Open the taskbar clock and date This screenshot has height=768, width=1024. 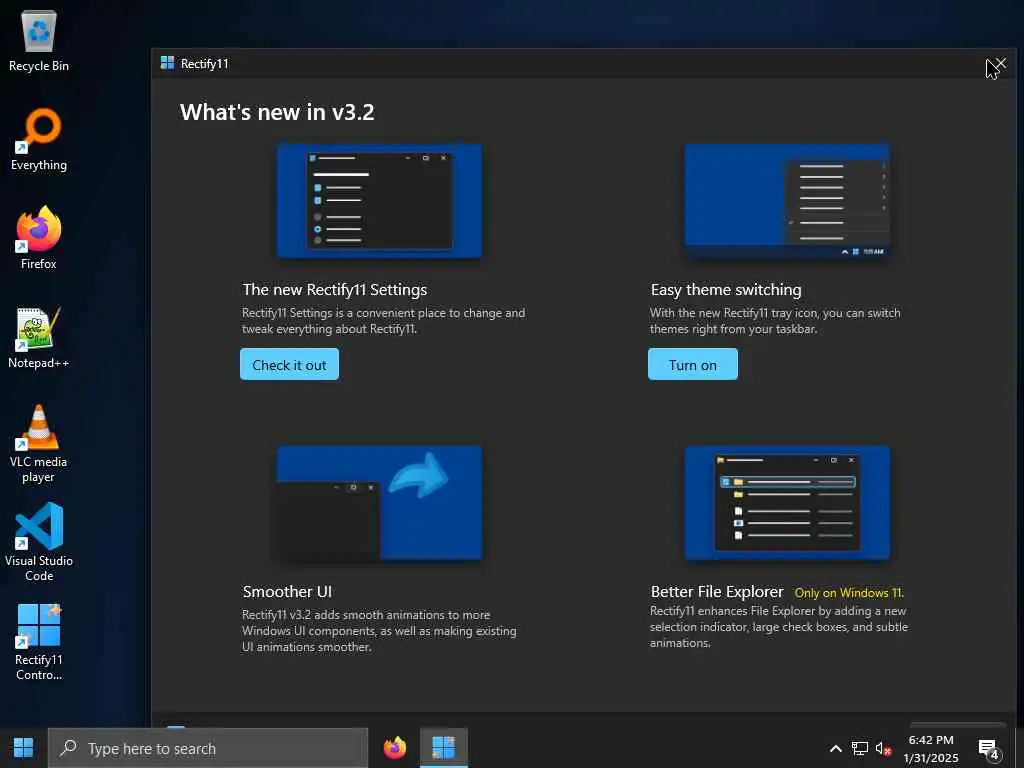tap(931, 749)
